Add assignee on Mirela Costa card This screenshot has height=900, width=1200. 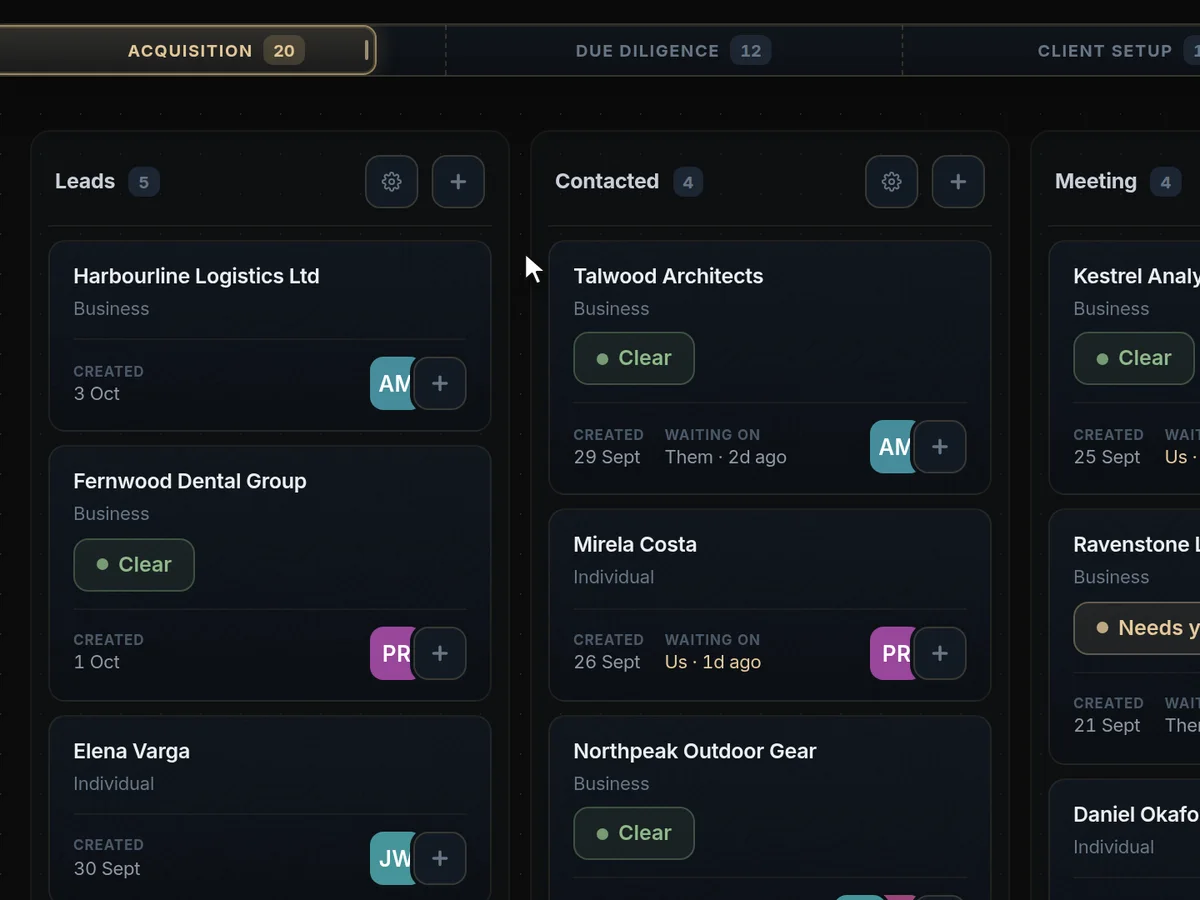[x=940, y=654]
